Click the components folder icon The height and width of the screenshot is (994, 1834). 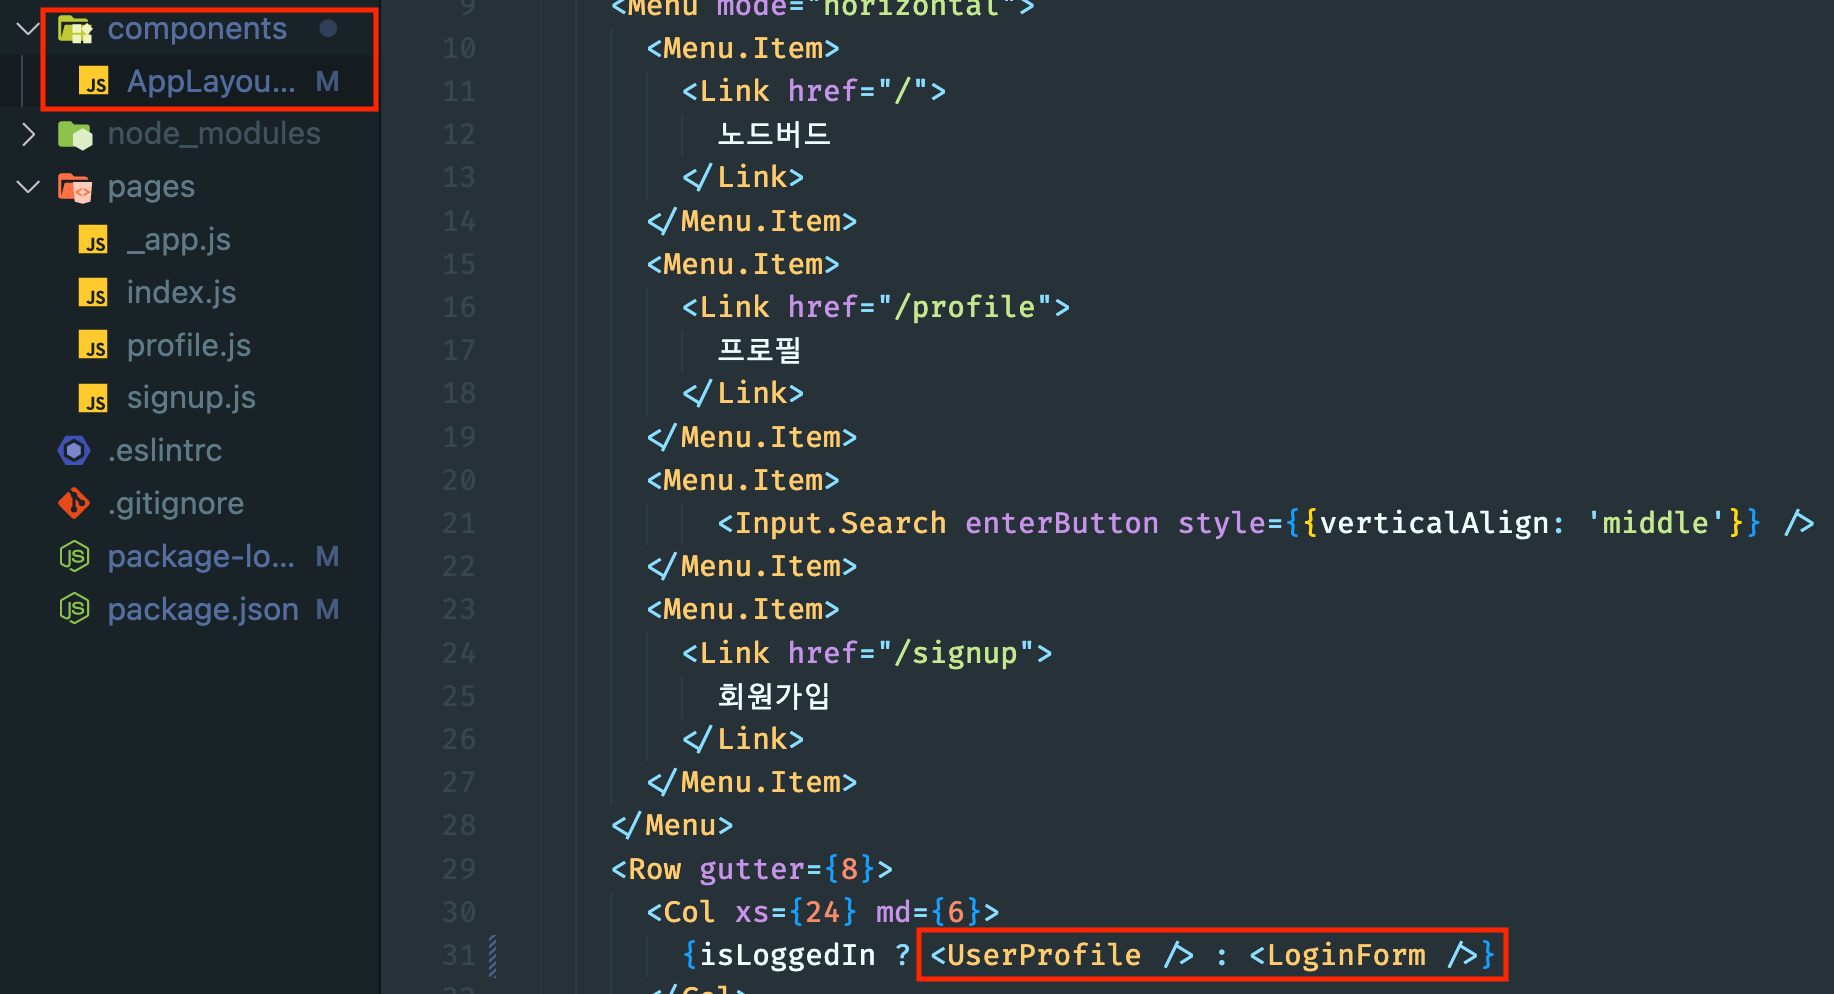coord(75,29)
